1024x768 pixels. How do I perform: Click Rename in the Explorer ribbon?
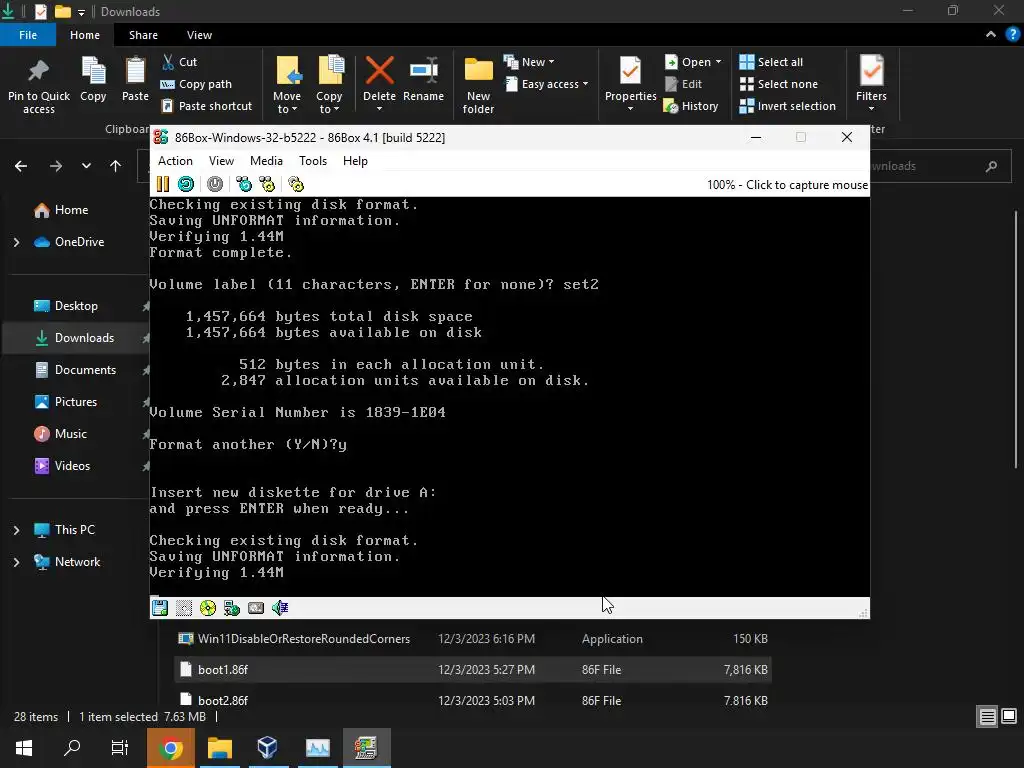click(x=423, y=80)
